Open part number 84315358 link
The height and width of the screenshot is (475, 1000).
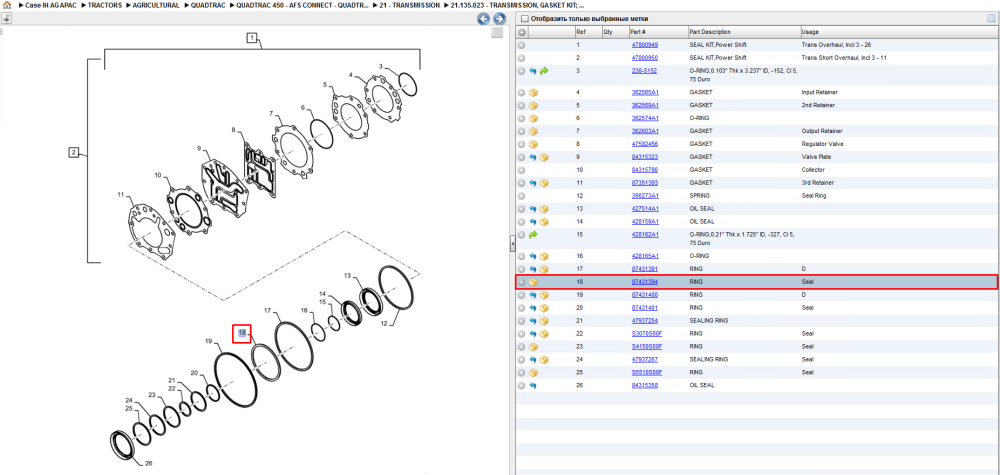tap(645, 385)
